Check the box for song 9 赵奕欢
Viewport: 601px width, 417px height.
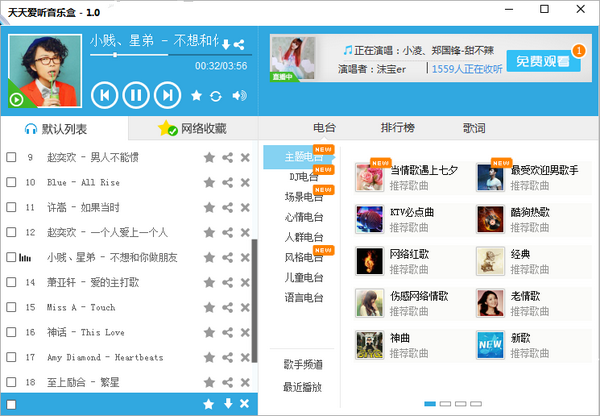(11, 157)
